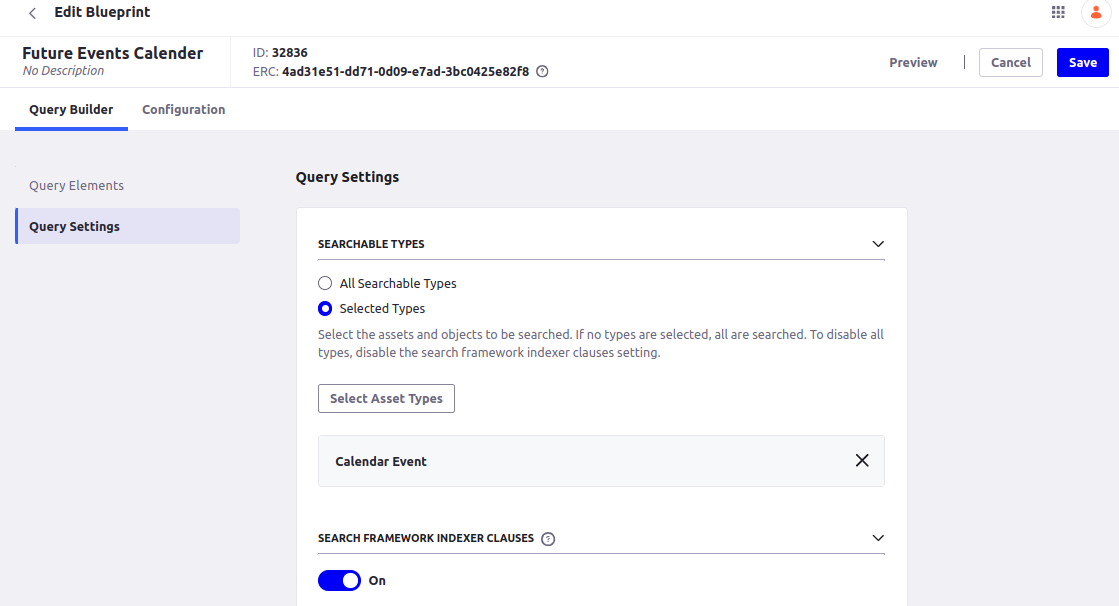Click the No Description text

[x=64, y=71]
